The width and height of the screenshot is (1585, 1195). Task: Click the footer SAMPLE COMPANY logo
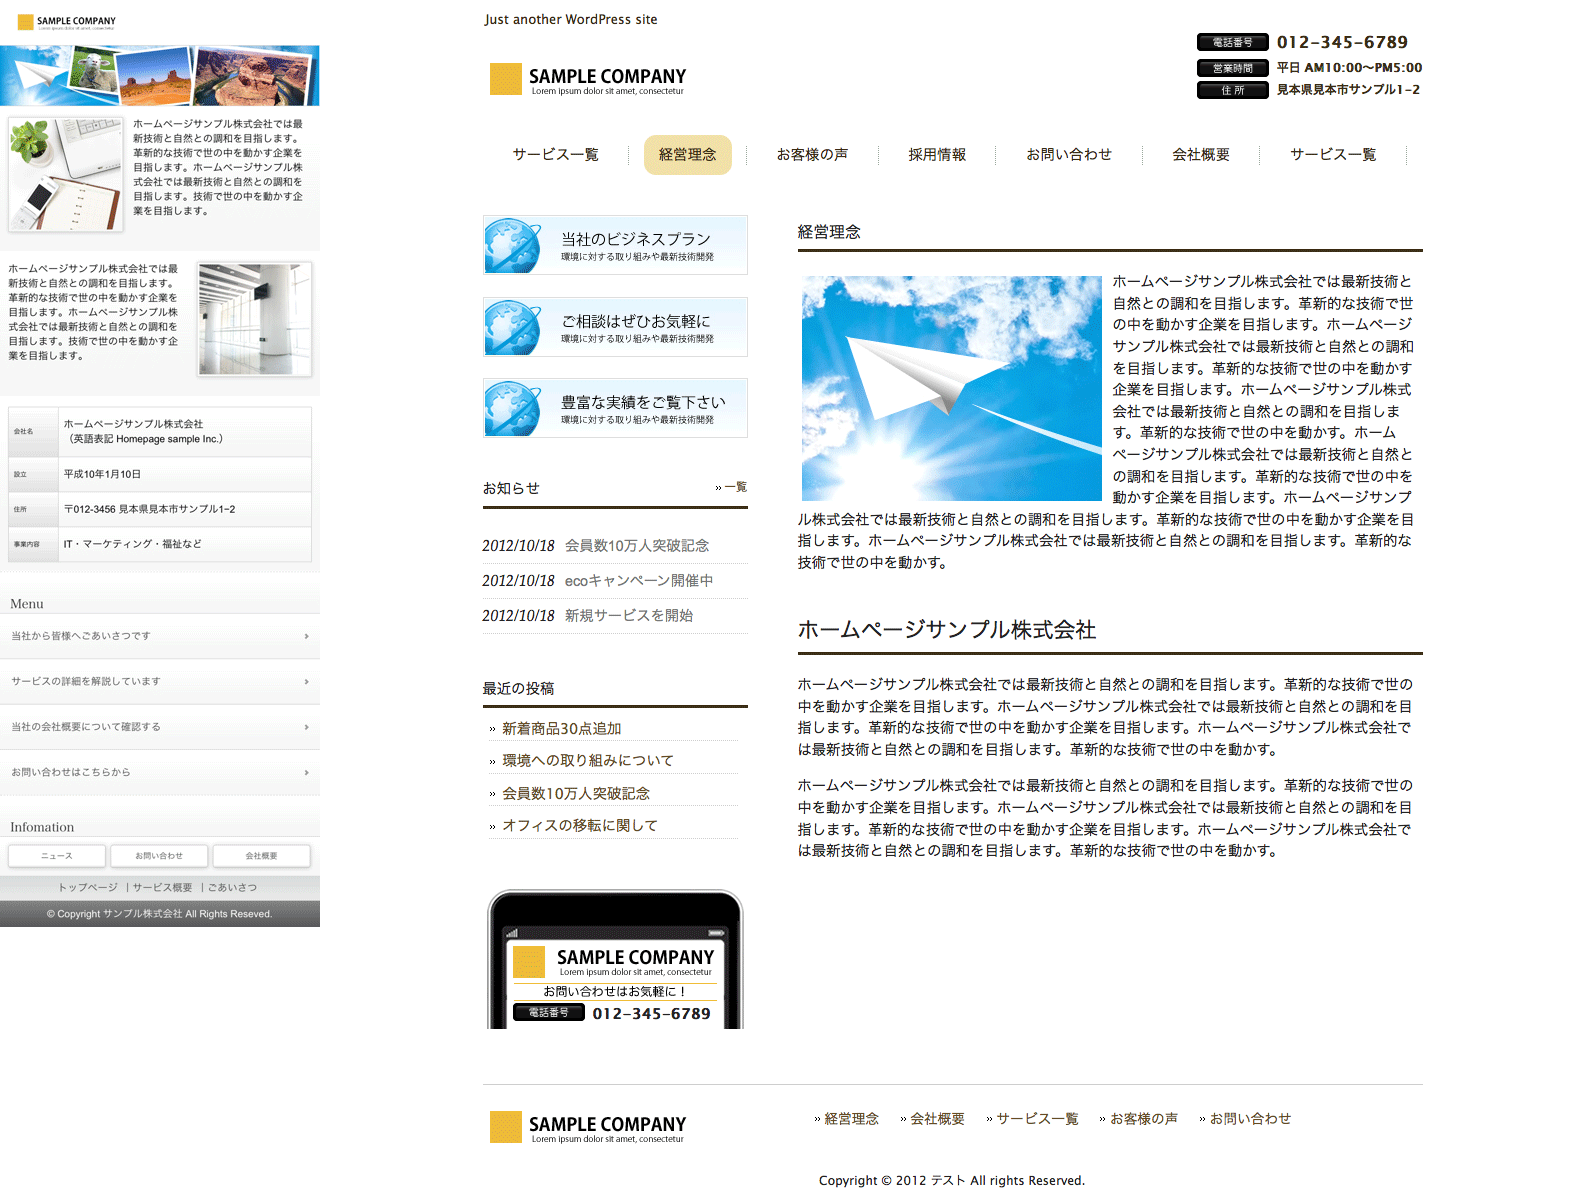tap(587, 1127)
